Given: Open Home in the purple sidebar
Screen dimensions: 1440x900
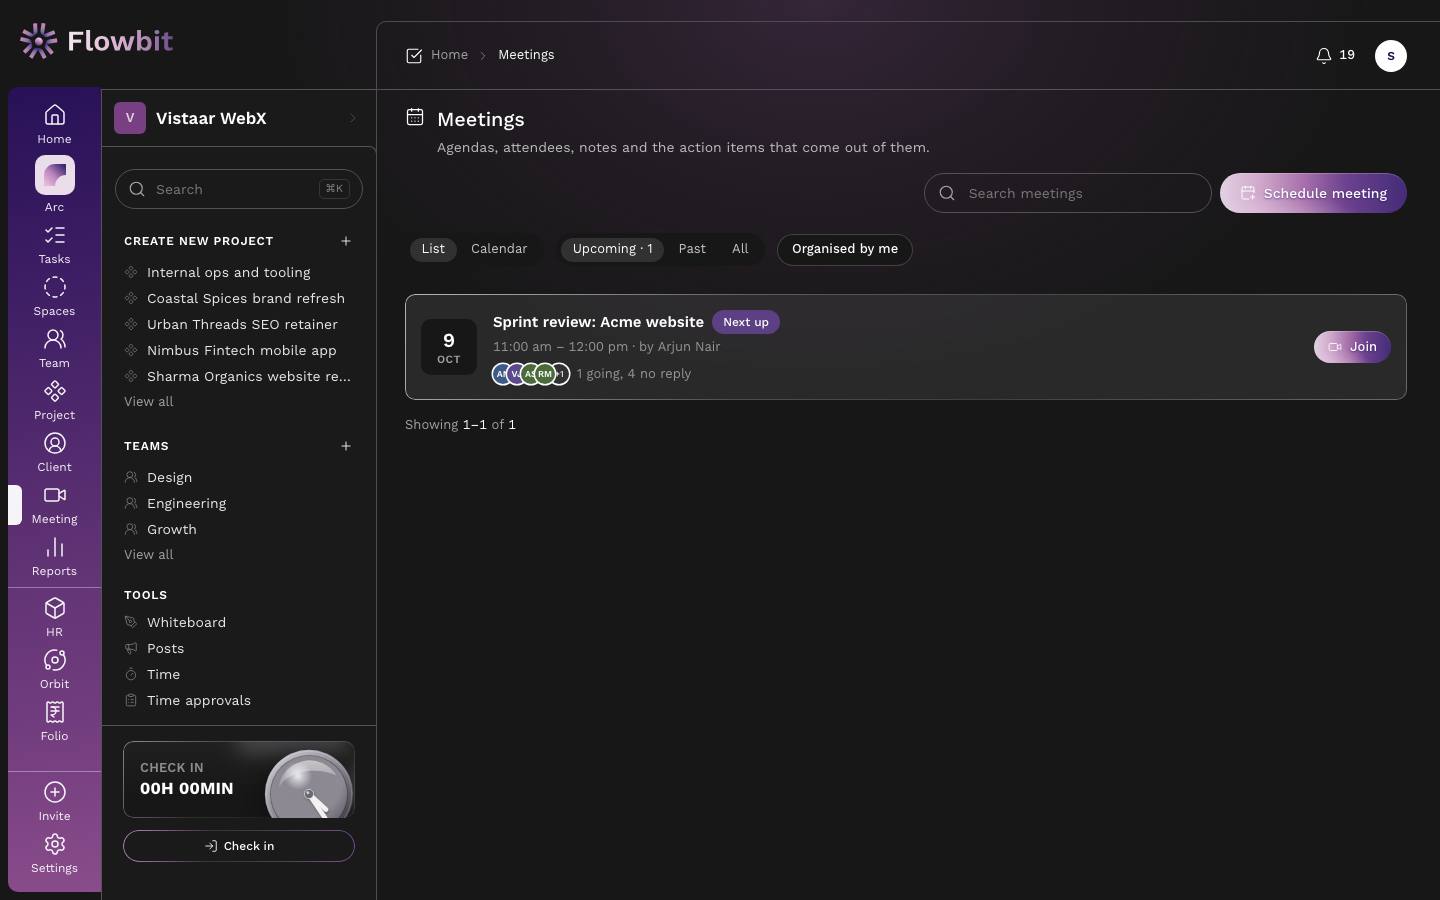Looking at the screenshot, I should pos(54,124).
